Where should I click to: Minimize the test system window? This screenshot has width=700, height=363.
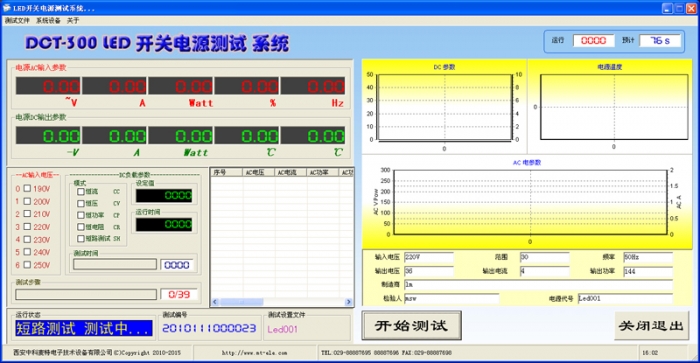[x=667, y=8]
